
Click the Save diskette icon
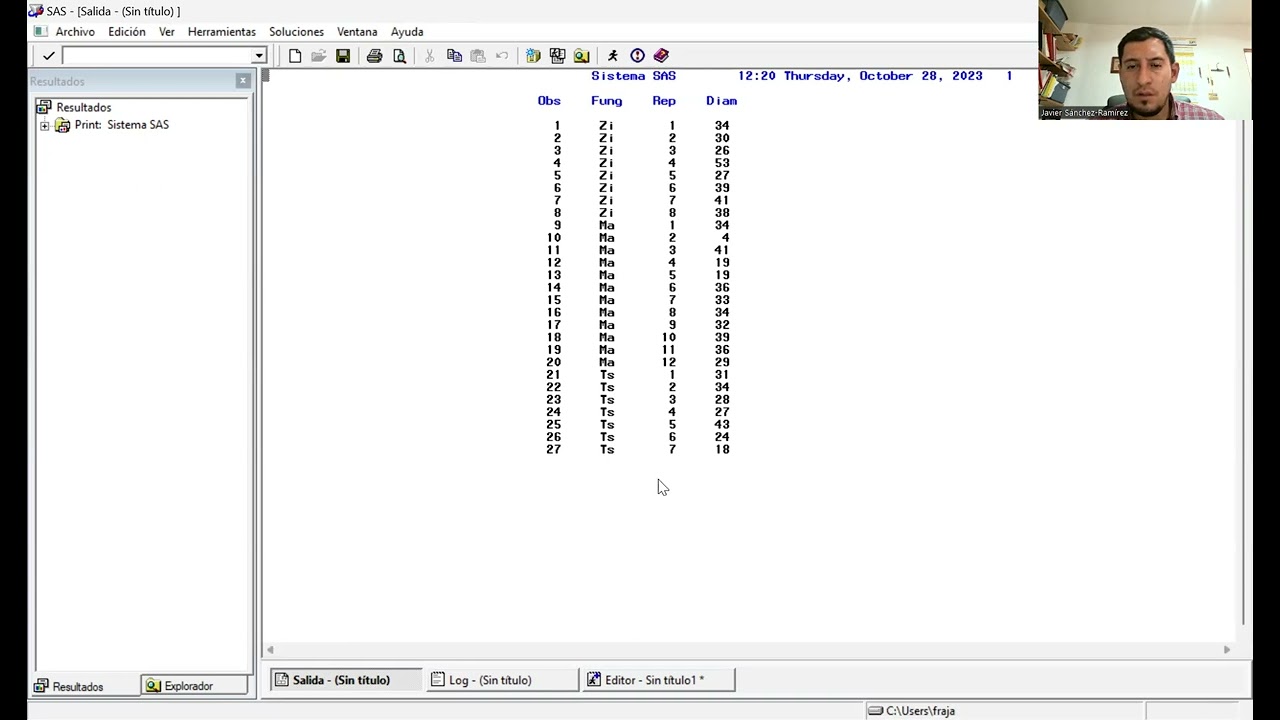pyautogui.click(x=343, y=56)
